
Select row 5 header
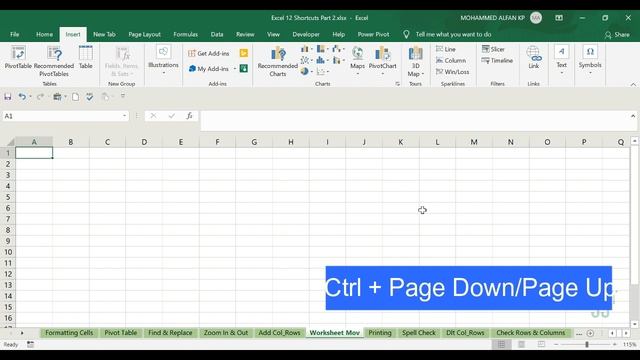pyautogui.click(x=7, y=197)
